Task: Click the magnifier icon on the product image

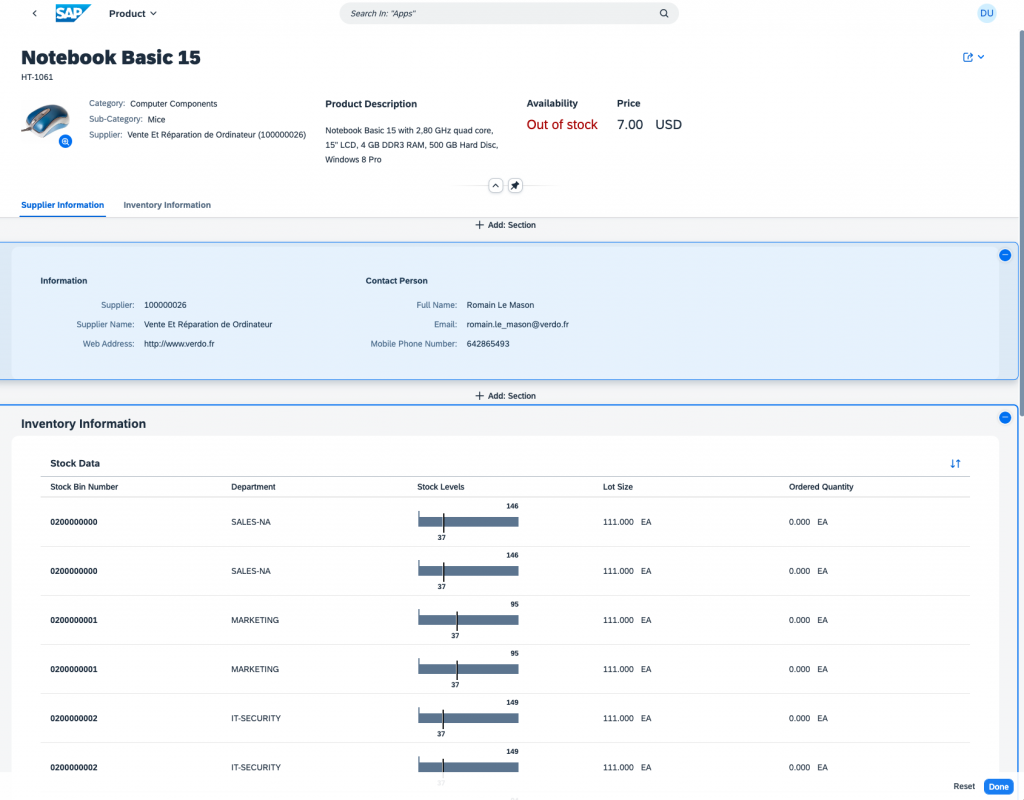Action: pyautogui.click(x=65, y=142)
